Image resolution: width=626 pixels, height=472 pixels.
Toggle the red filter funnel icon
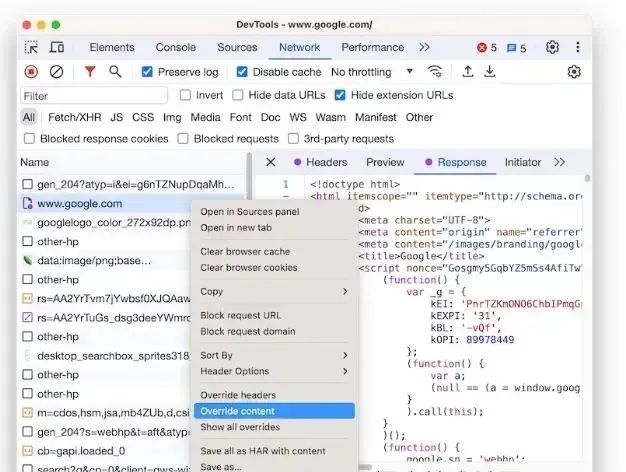tap(90, 71)
